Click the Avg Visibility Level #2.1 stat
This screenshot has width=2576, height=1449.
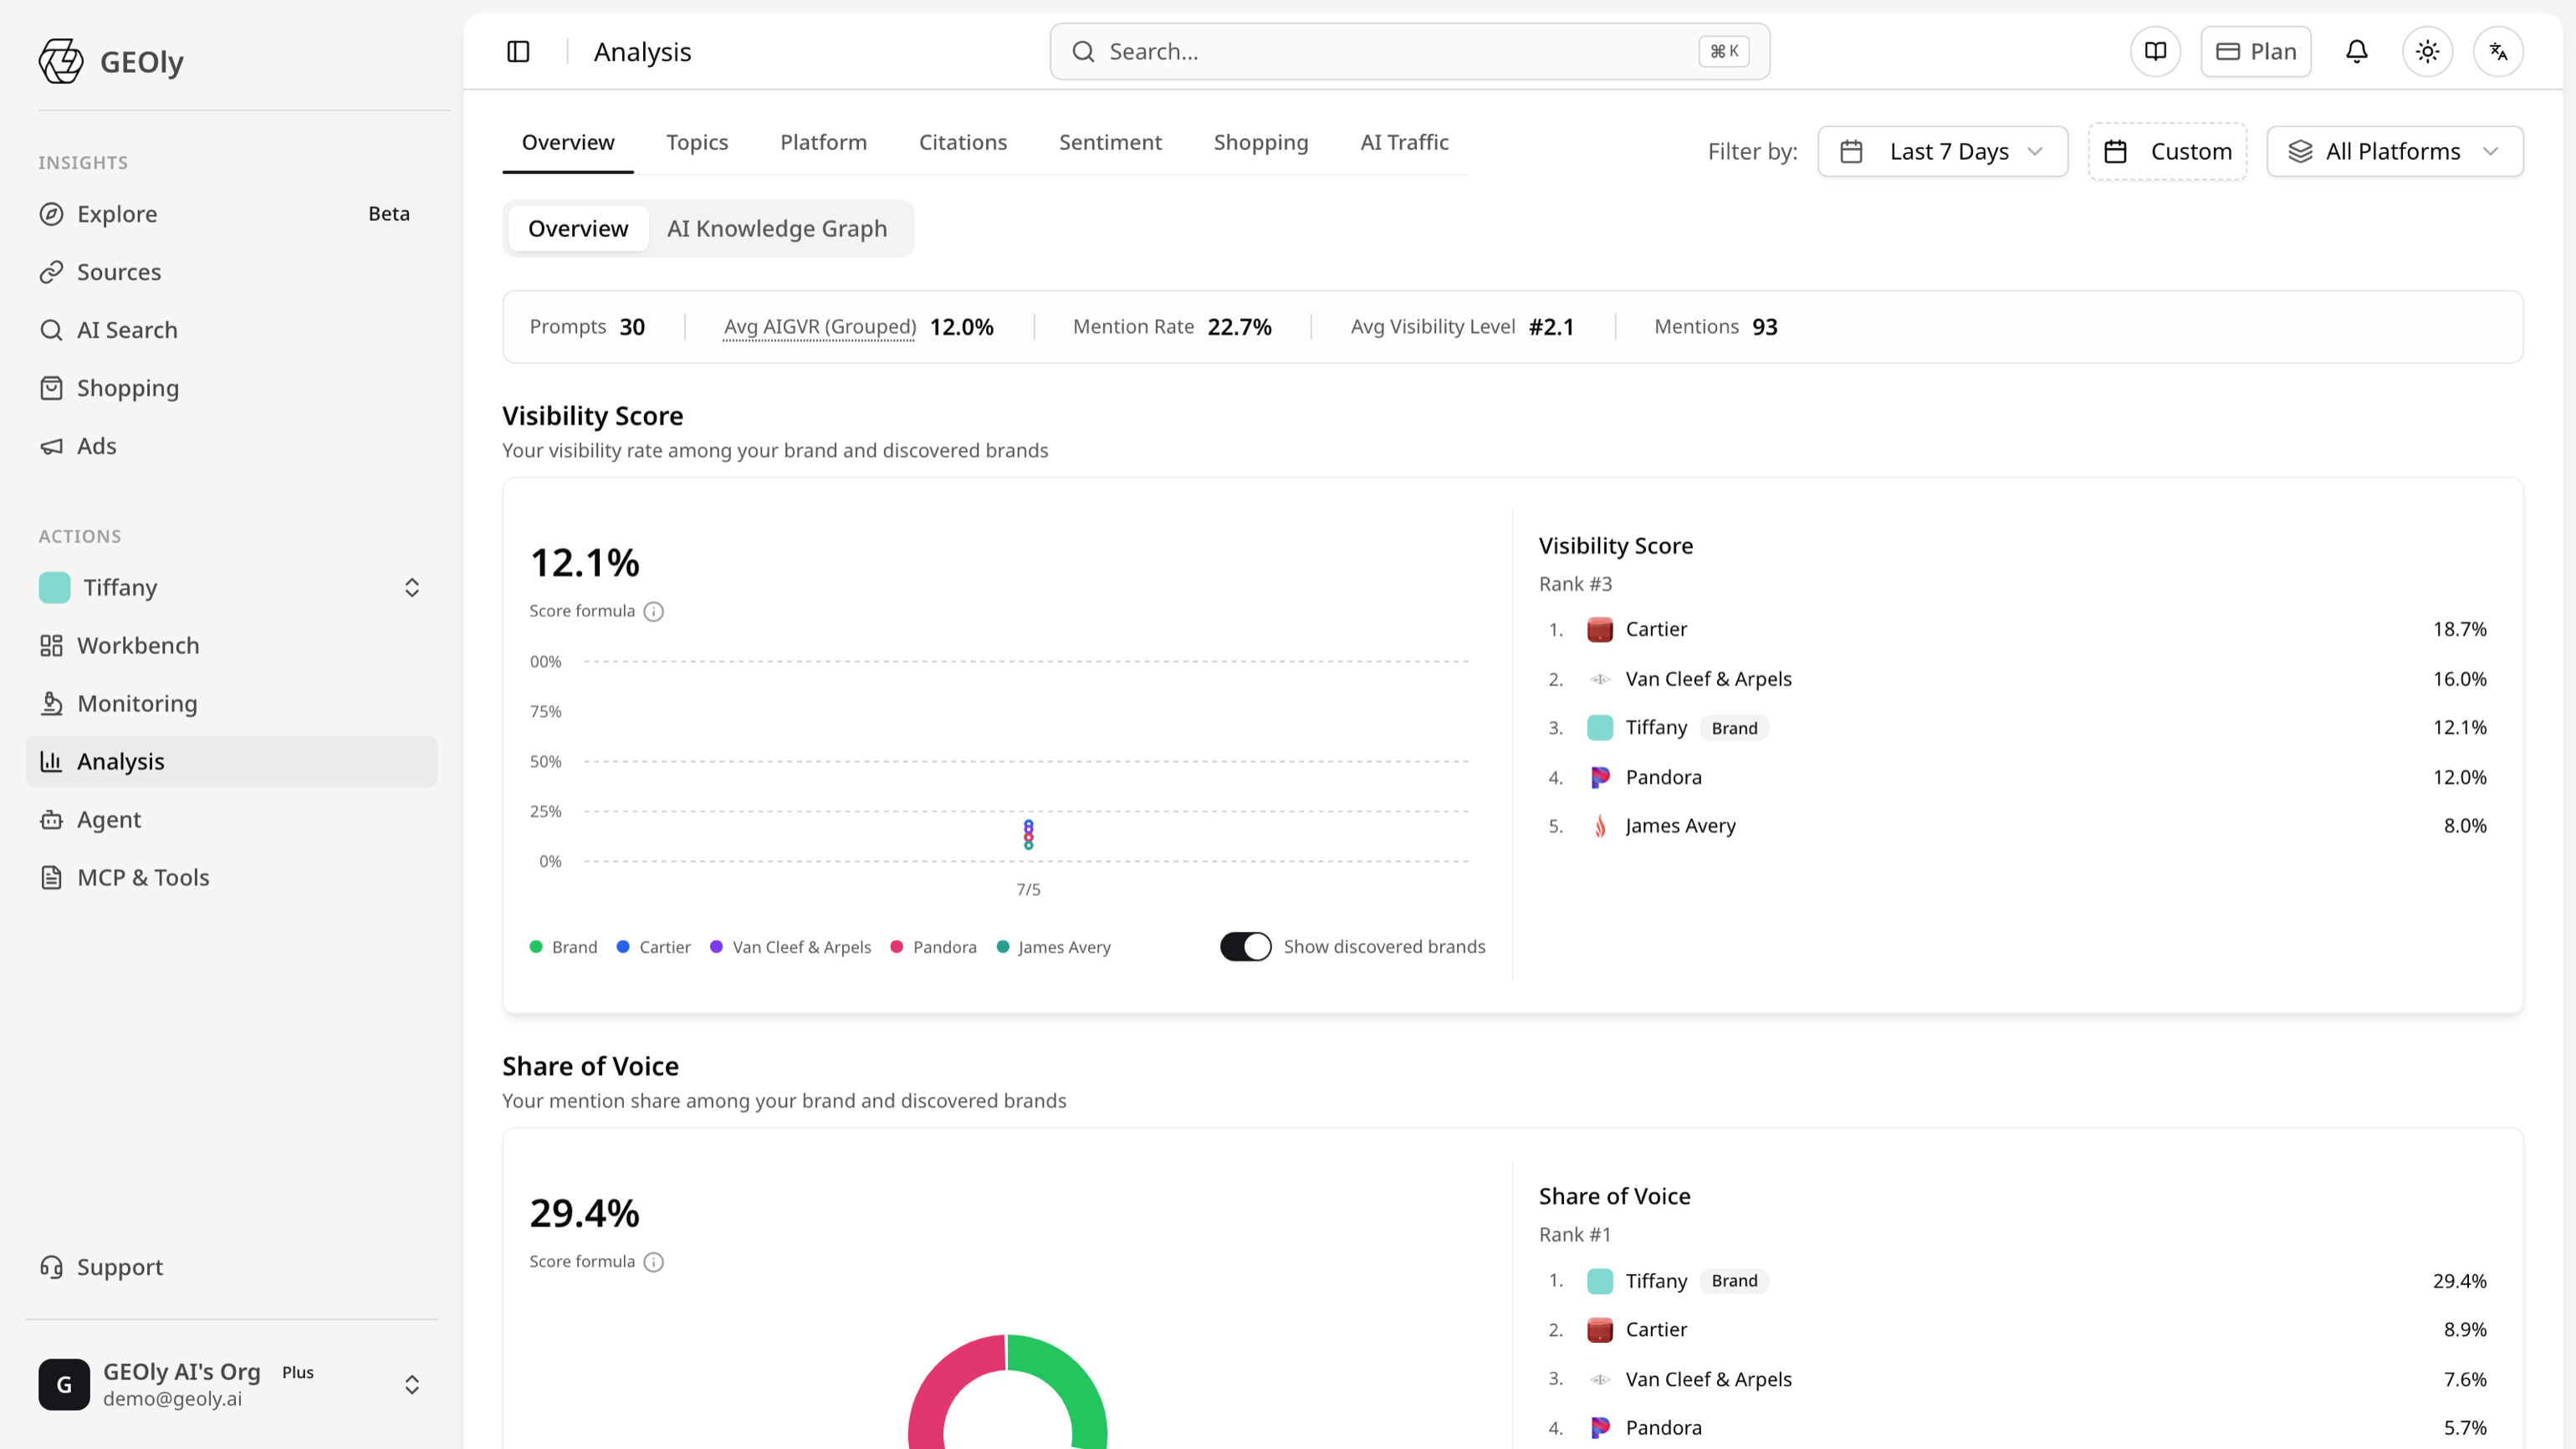(1462, 327)
